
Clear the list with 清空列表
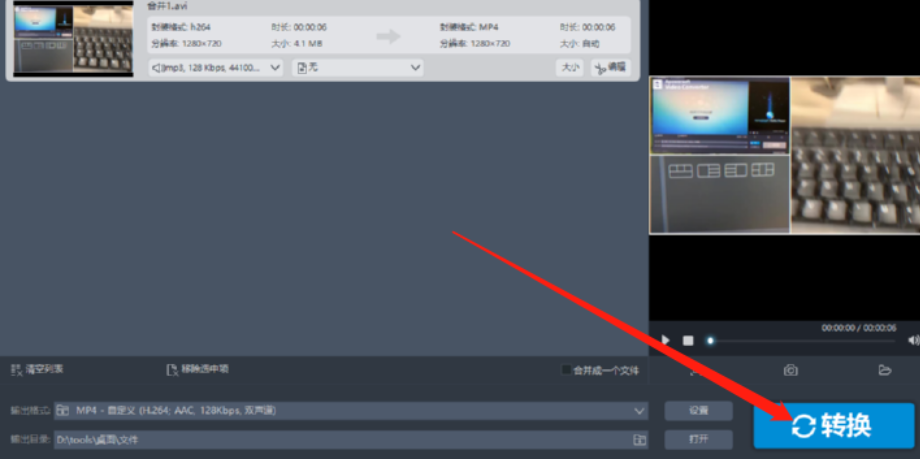pyautogui.click(x=37, y=370)
